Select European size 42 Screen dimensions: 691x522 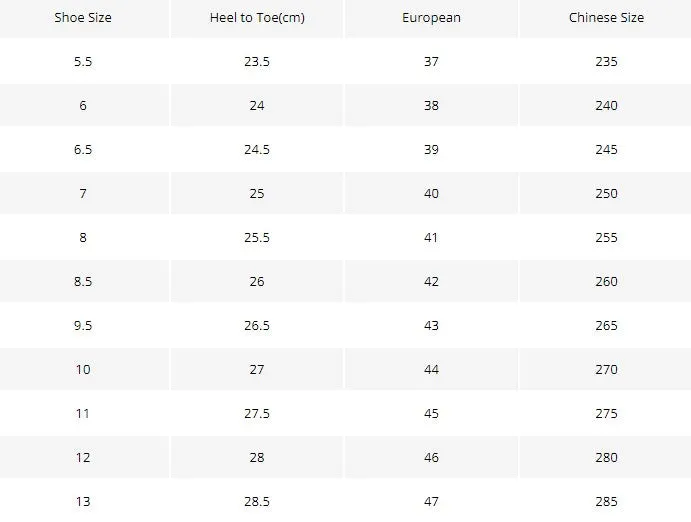431,281
